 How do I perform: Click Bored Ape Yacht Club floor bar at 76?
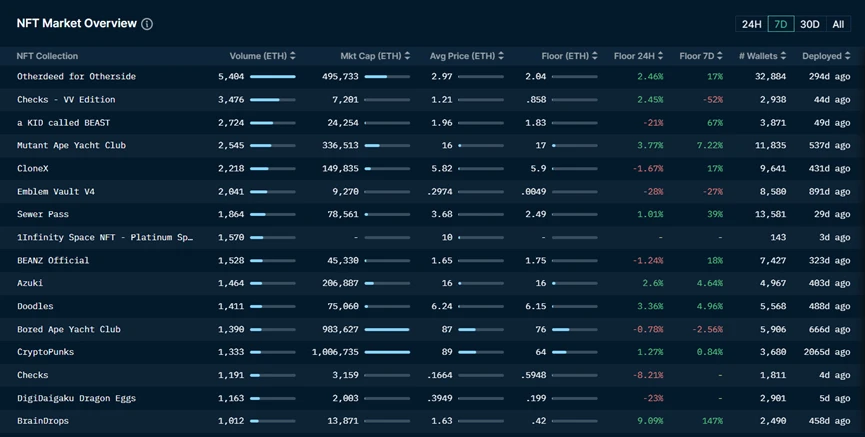point(575,329)
